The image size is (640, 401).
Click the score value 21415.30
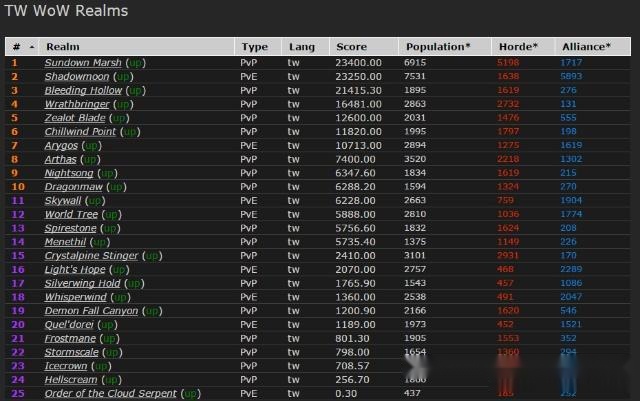pyautogui.click(x=358, y=90)
